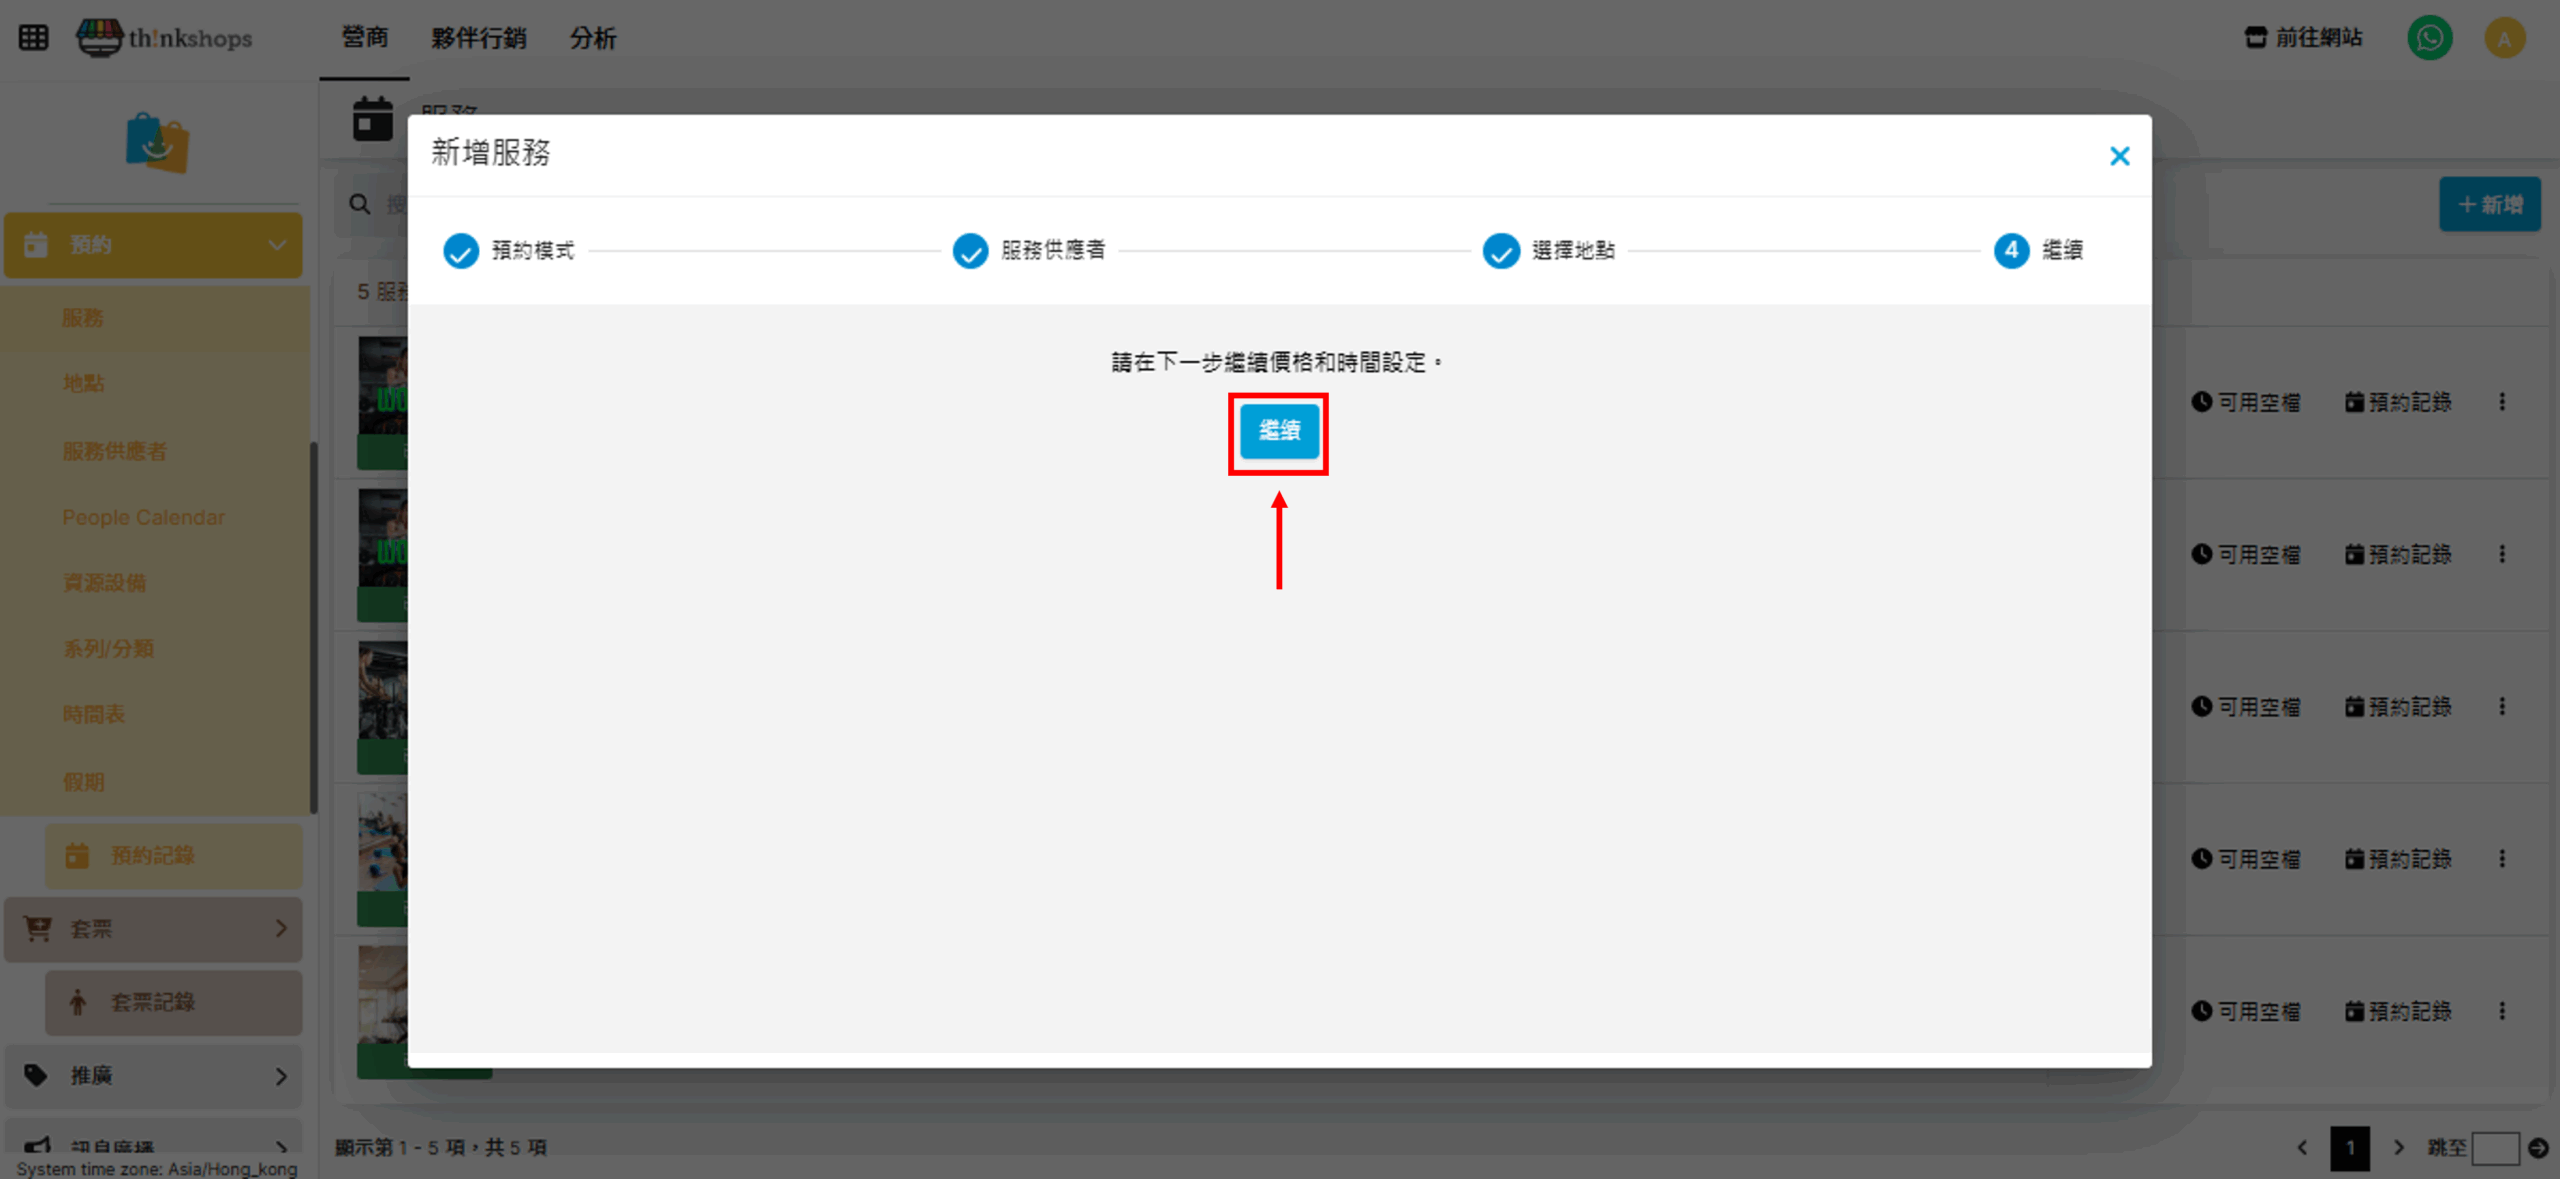Image resolution: width=2560 pixels, height=1179 pixels.
Task: Switch to the 夥伴行銷 tab
Action: 478,38
